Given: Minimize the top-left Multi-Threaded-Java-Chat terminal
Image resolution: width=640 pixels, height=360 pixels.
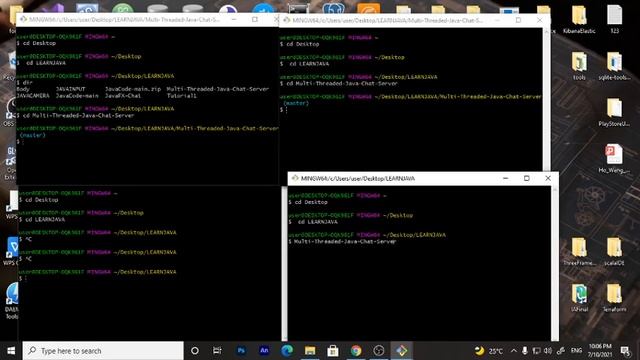Looking at the screenshot, I should [234, 19].
